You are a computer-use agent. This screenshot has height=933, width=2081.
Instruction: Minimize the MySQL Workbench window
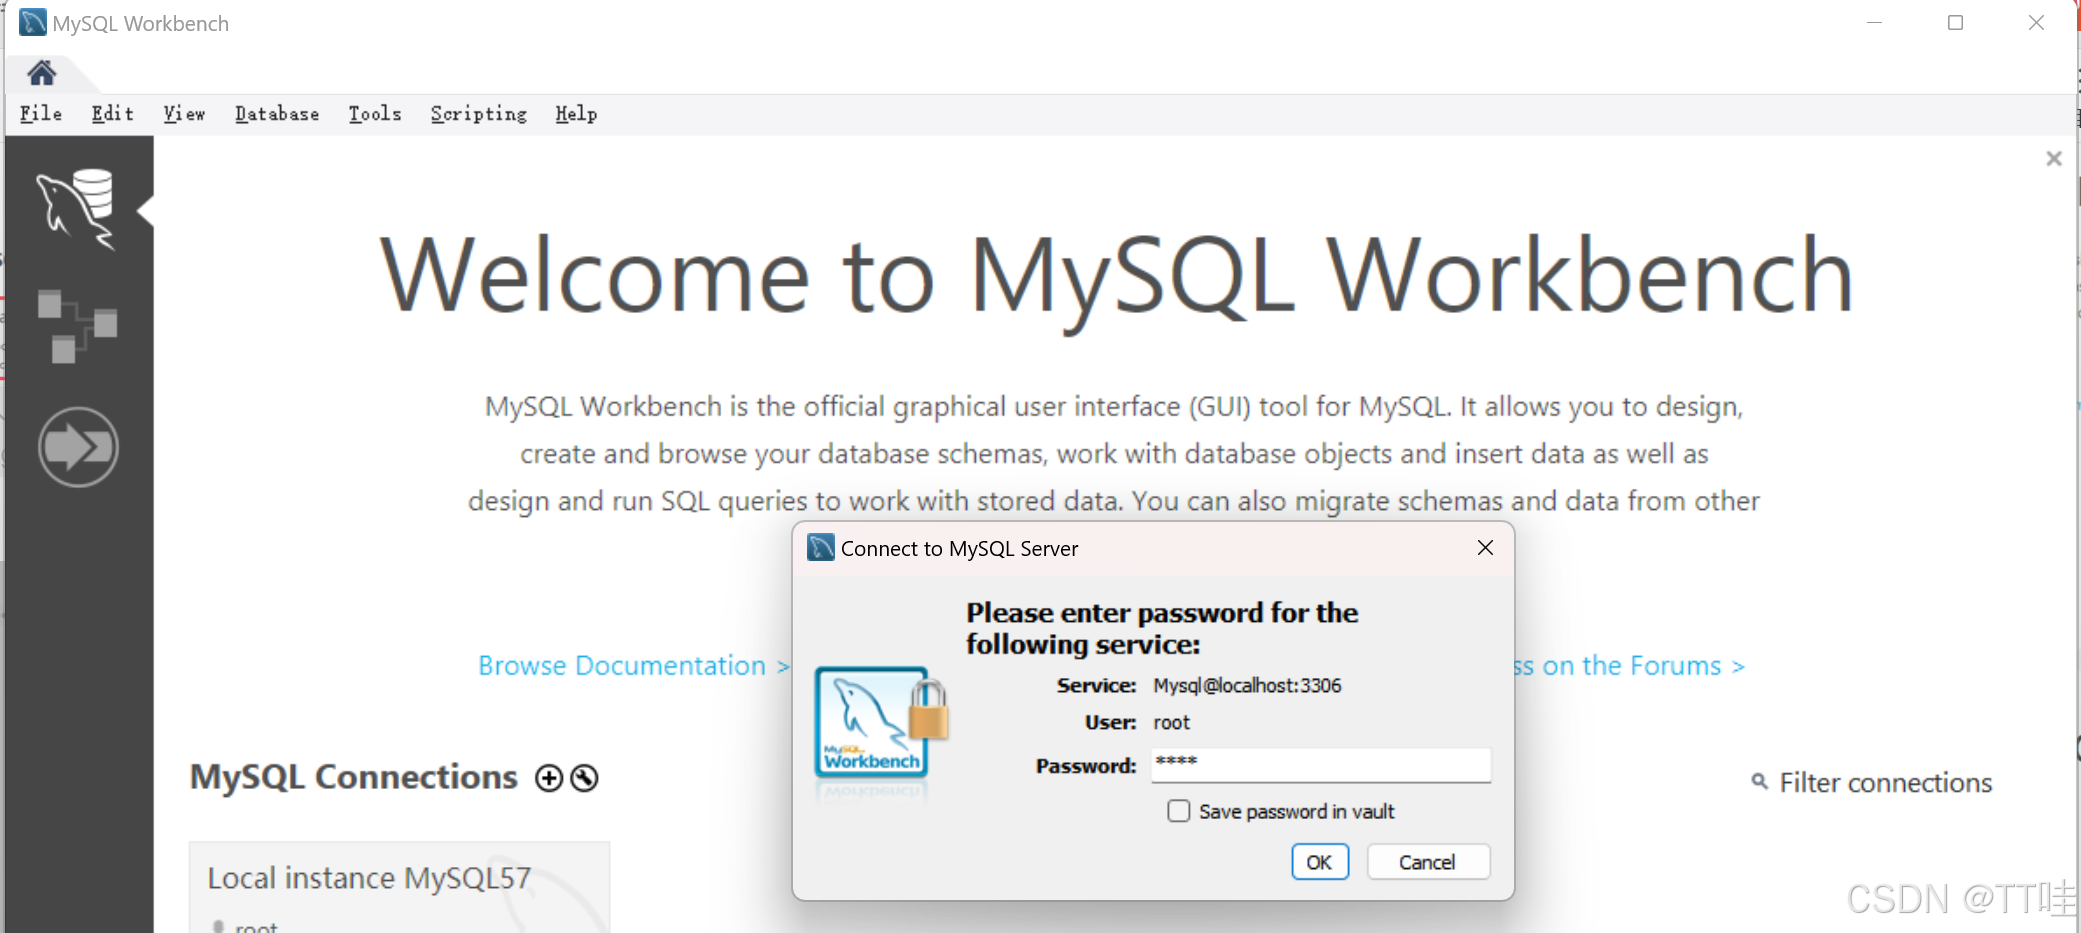(1875, 22)
